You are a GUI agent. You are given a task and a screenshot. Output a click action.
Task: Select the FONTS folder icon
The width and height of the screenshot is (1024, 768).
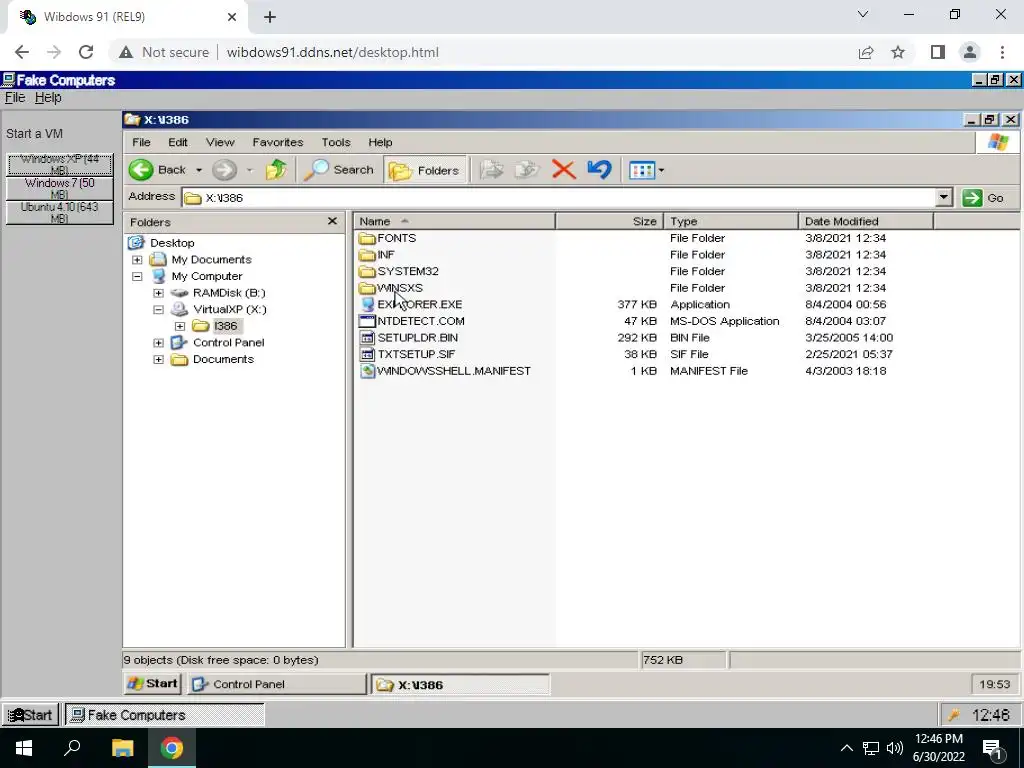tap(367, 238)
